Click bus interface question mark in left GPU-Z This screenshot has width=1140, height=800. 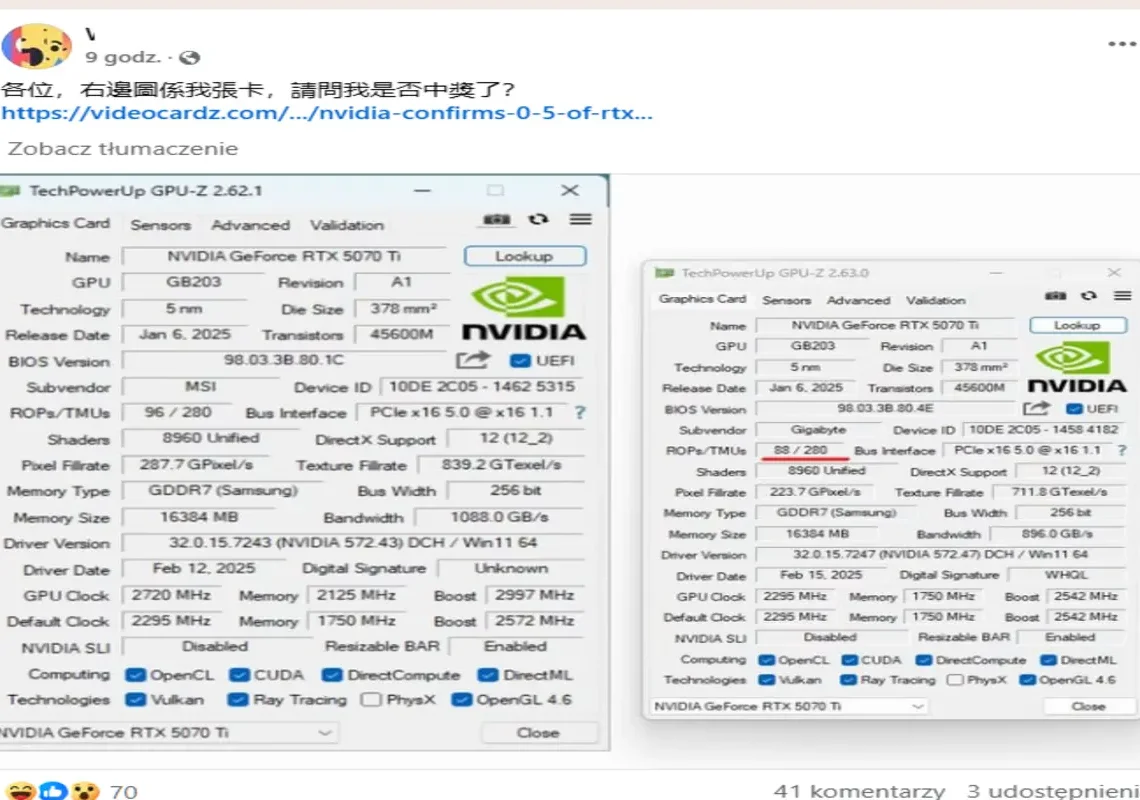(579, 412)
